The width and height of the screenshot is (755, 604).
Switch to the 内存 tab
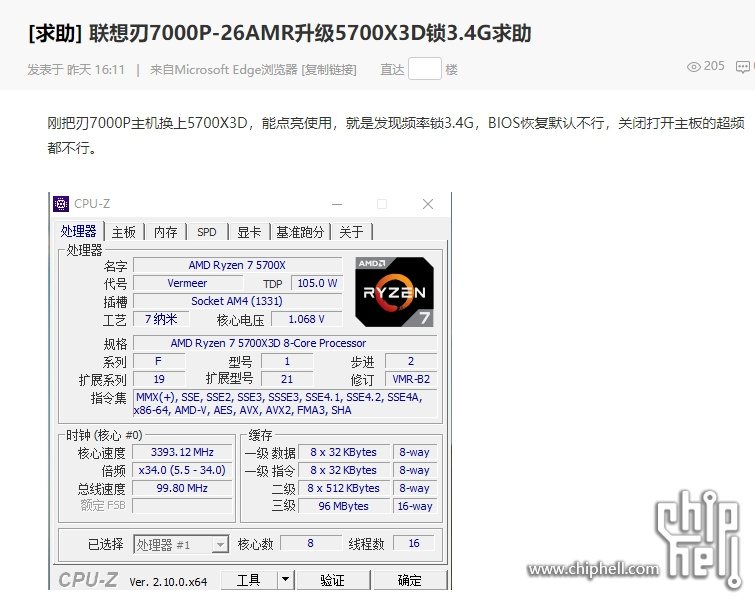tap(166, 232)
